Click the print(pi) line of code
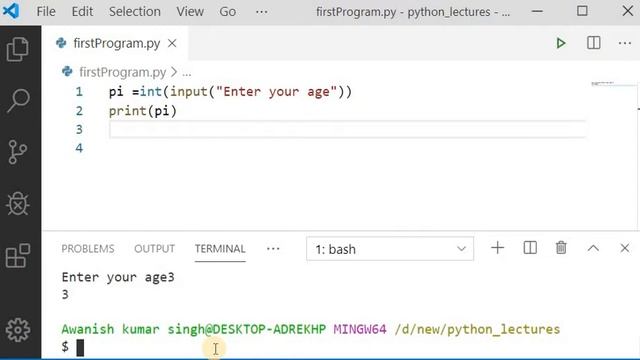Image resolution: width=640 pixels, height=360 pixels. click(x=142, y=111)
